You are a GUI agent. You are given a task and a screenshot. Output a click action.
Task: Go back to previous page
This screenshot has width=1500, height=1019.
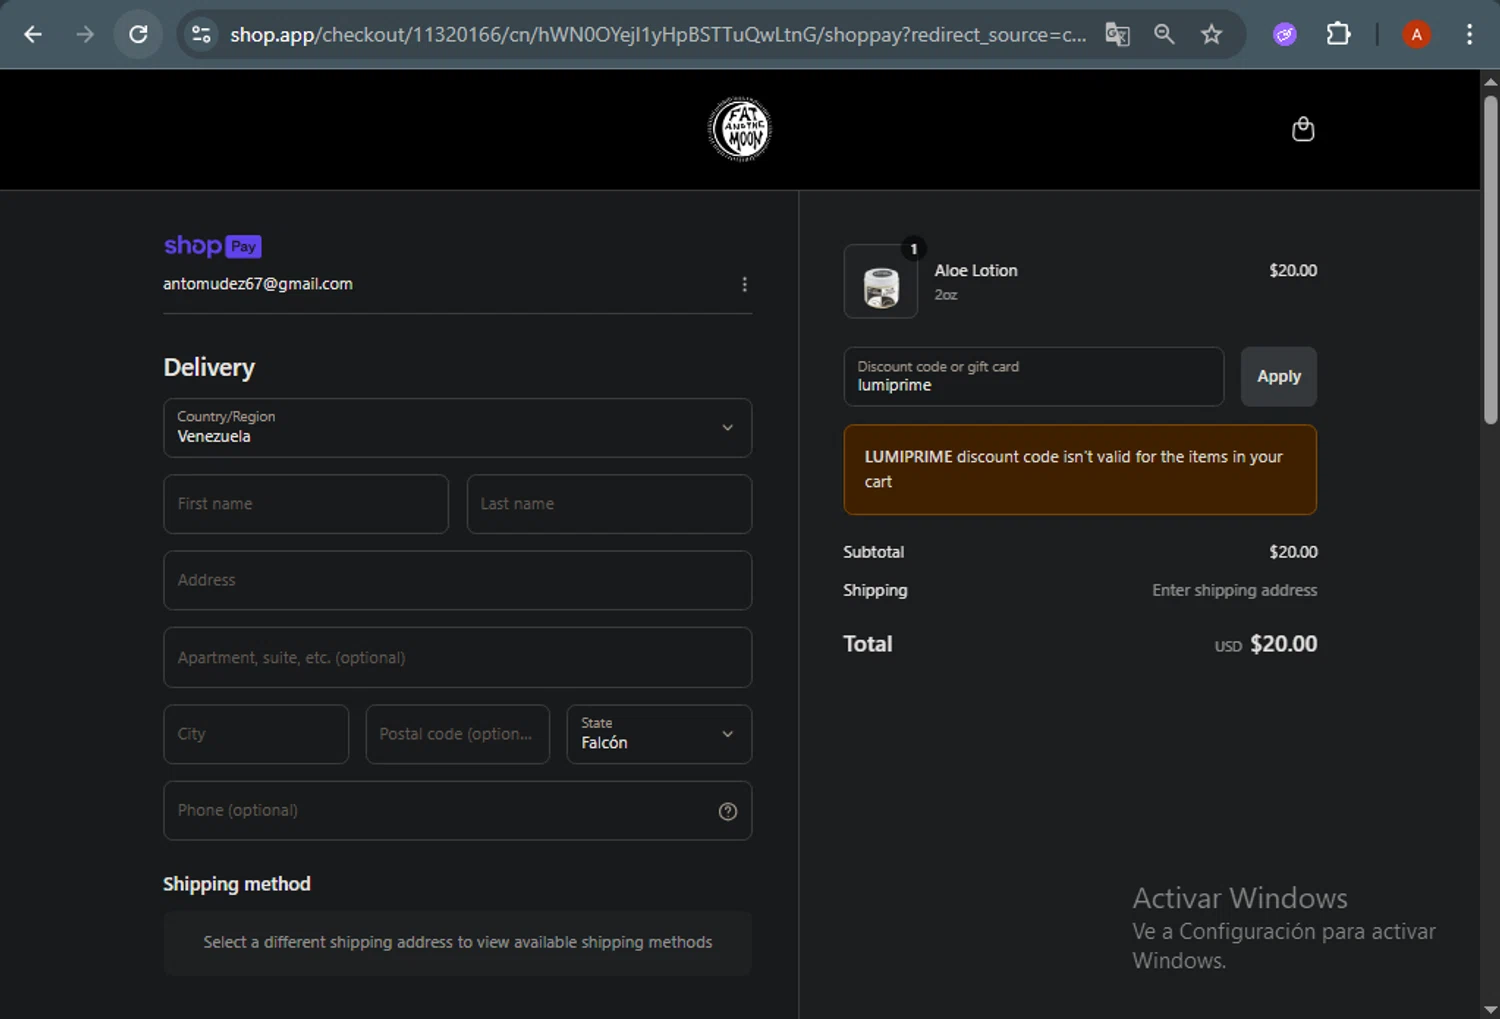33,35
